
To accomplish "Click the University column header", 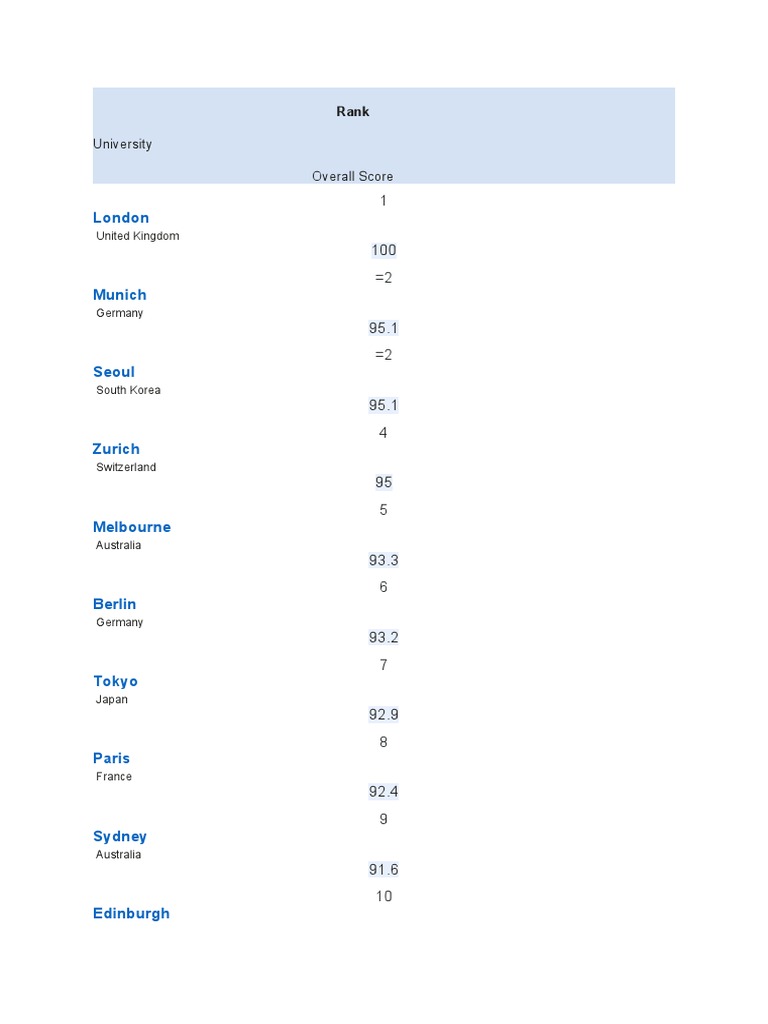I will (122, 144).
